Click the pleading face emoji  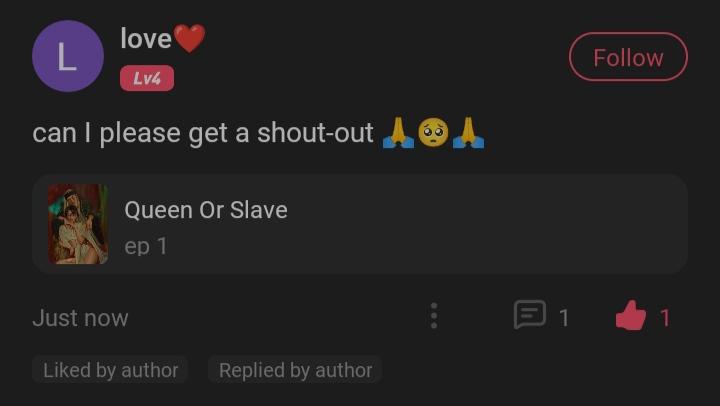[x=433, y=133]
